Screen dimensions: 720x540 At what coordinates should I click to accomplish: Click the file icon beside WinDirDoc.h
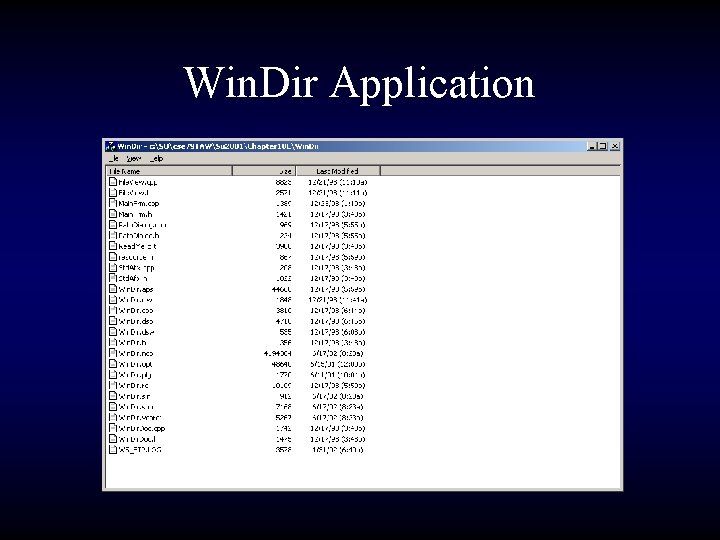(113, 439)
